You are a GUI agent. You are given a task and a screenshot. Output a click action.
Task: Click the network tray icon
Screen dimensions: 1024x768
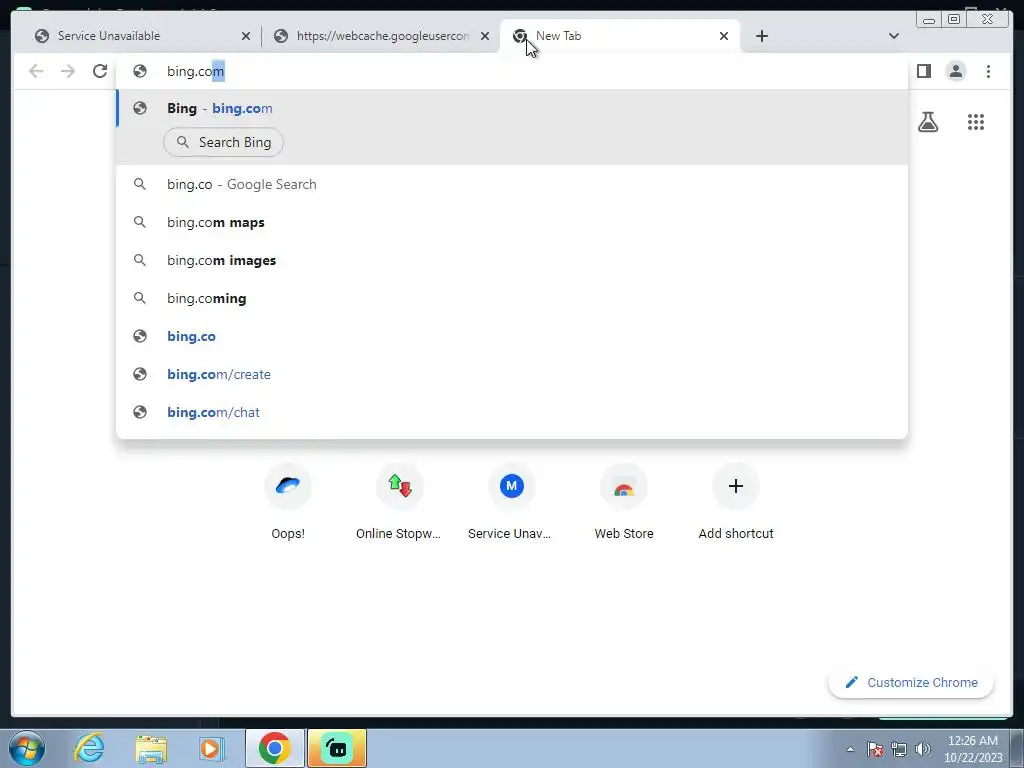[x=899, y=749]
